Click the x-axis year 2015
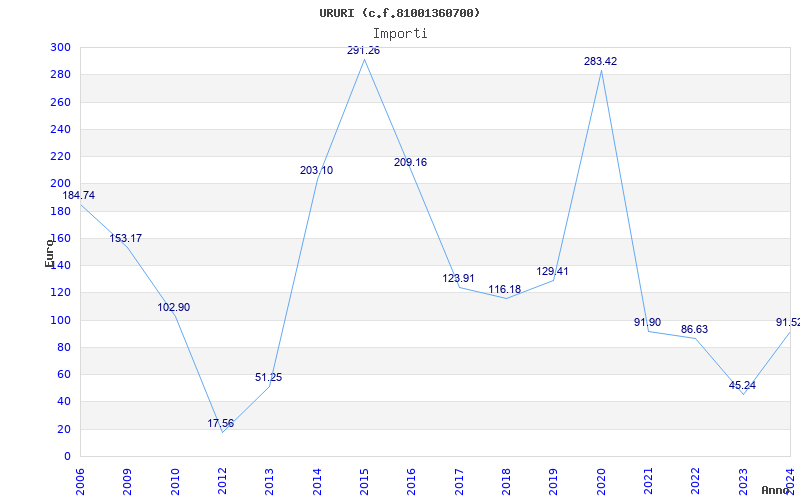Viewport: 800px width, 500px height. click(x=364, y=482)
